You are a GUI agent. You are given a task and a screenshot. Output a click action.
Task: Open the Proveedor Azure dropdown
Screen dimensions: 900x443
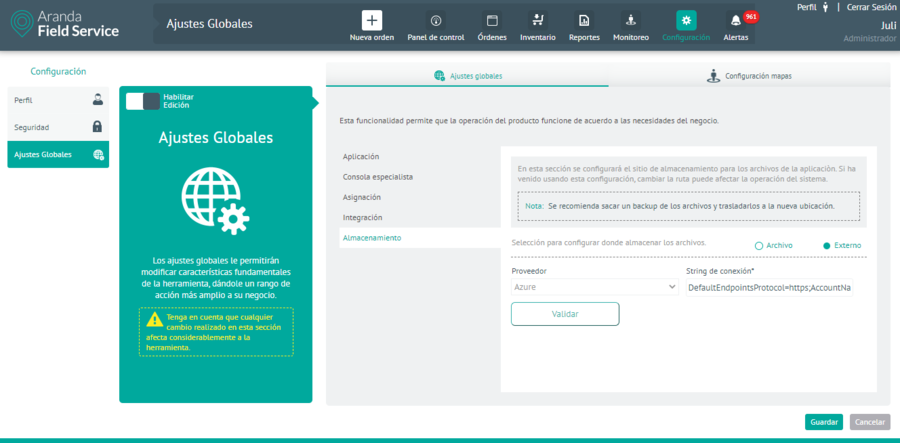tap(595, 287)
